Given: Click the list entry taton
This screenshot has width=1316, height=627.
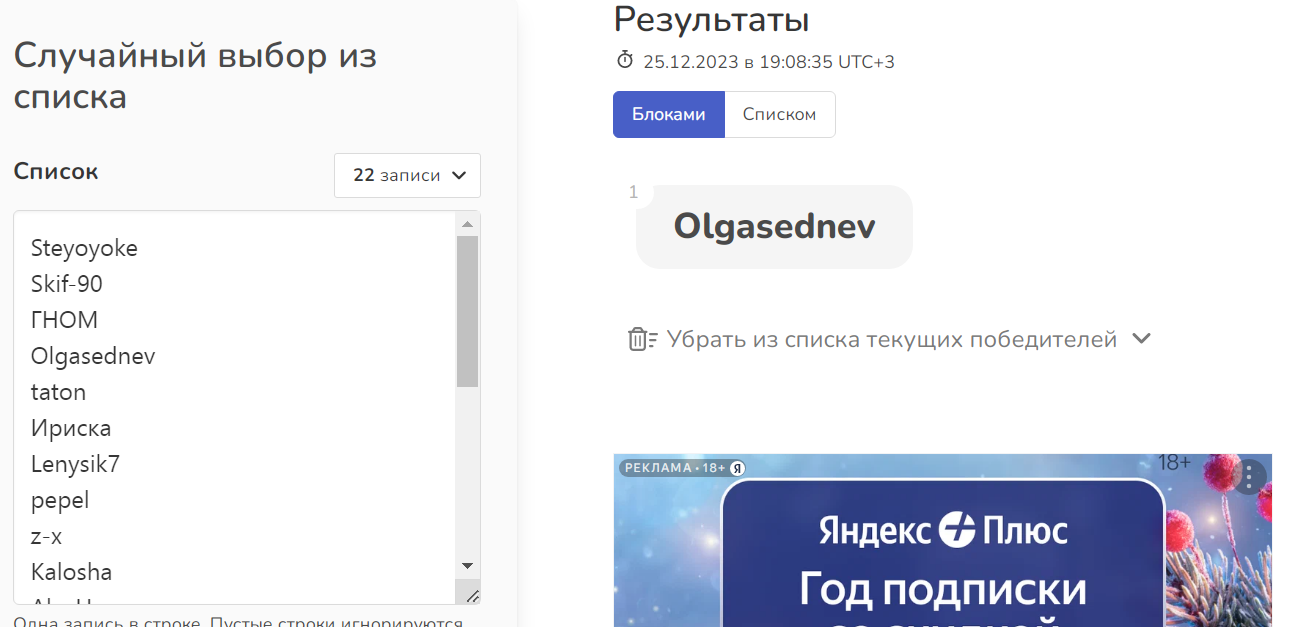Looking at the screenshot, I should 58,392.
